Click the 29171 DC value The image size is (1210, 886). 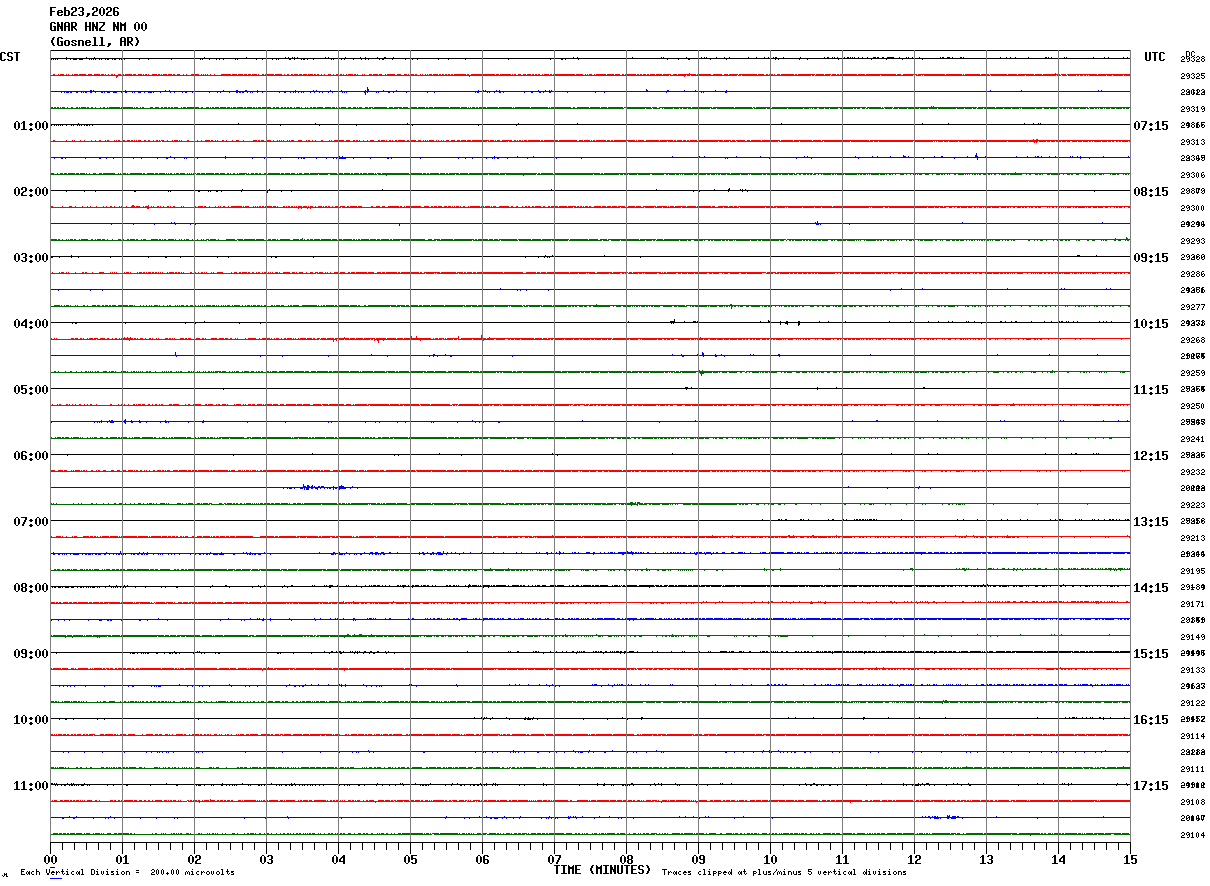(x=1192, y=604)
